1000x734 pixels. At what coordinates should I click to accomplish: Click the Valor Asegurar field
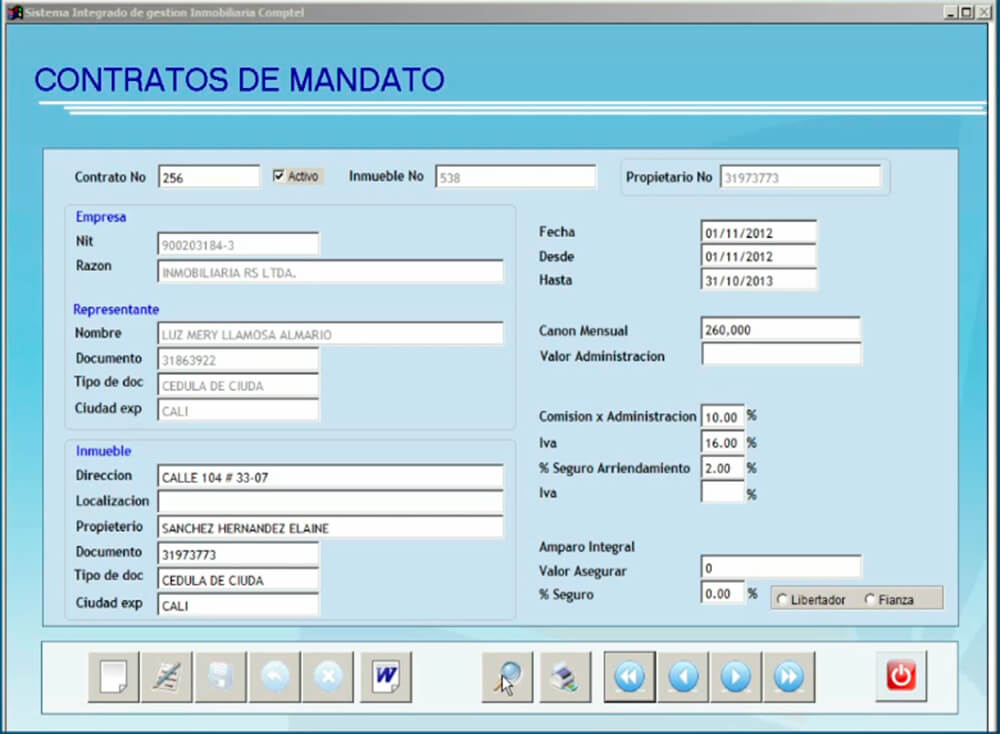pos(780,568)
